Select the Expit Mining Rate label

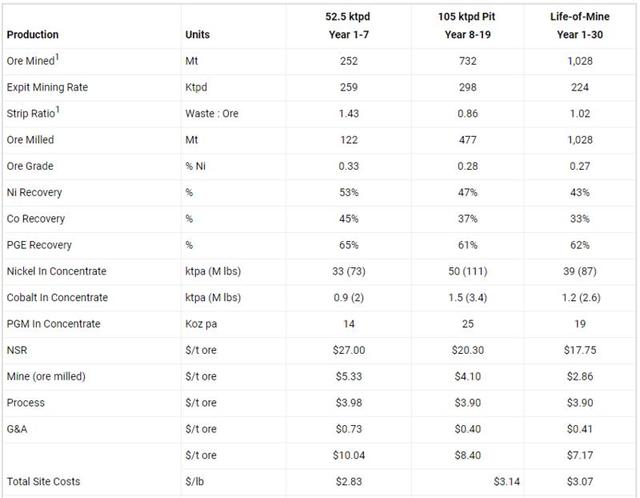pos(47,87)
